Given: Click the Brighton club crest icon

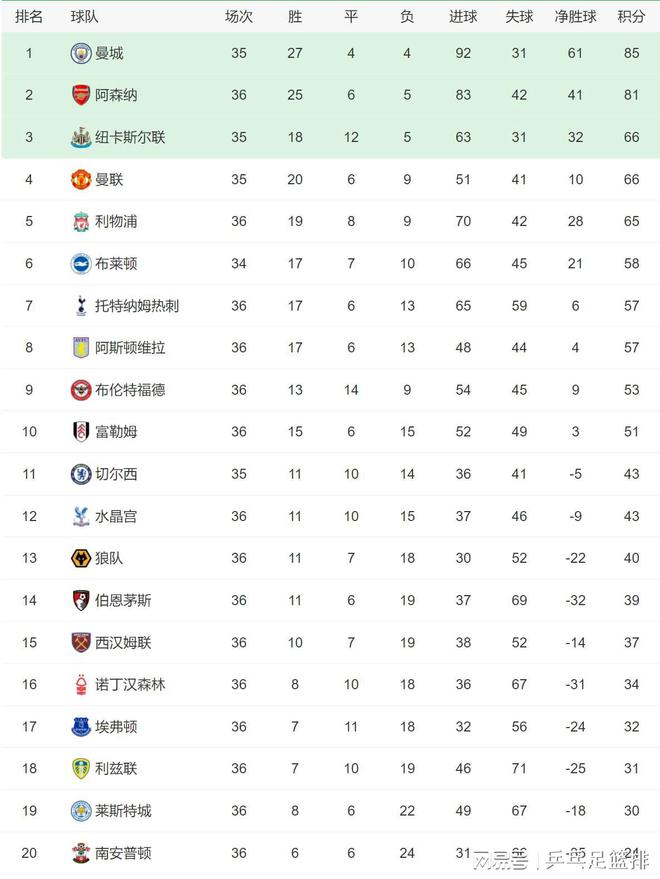Looking at the screenshot, I should 81,263.
